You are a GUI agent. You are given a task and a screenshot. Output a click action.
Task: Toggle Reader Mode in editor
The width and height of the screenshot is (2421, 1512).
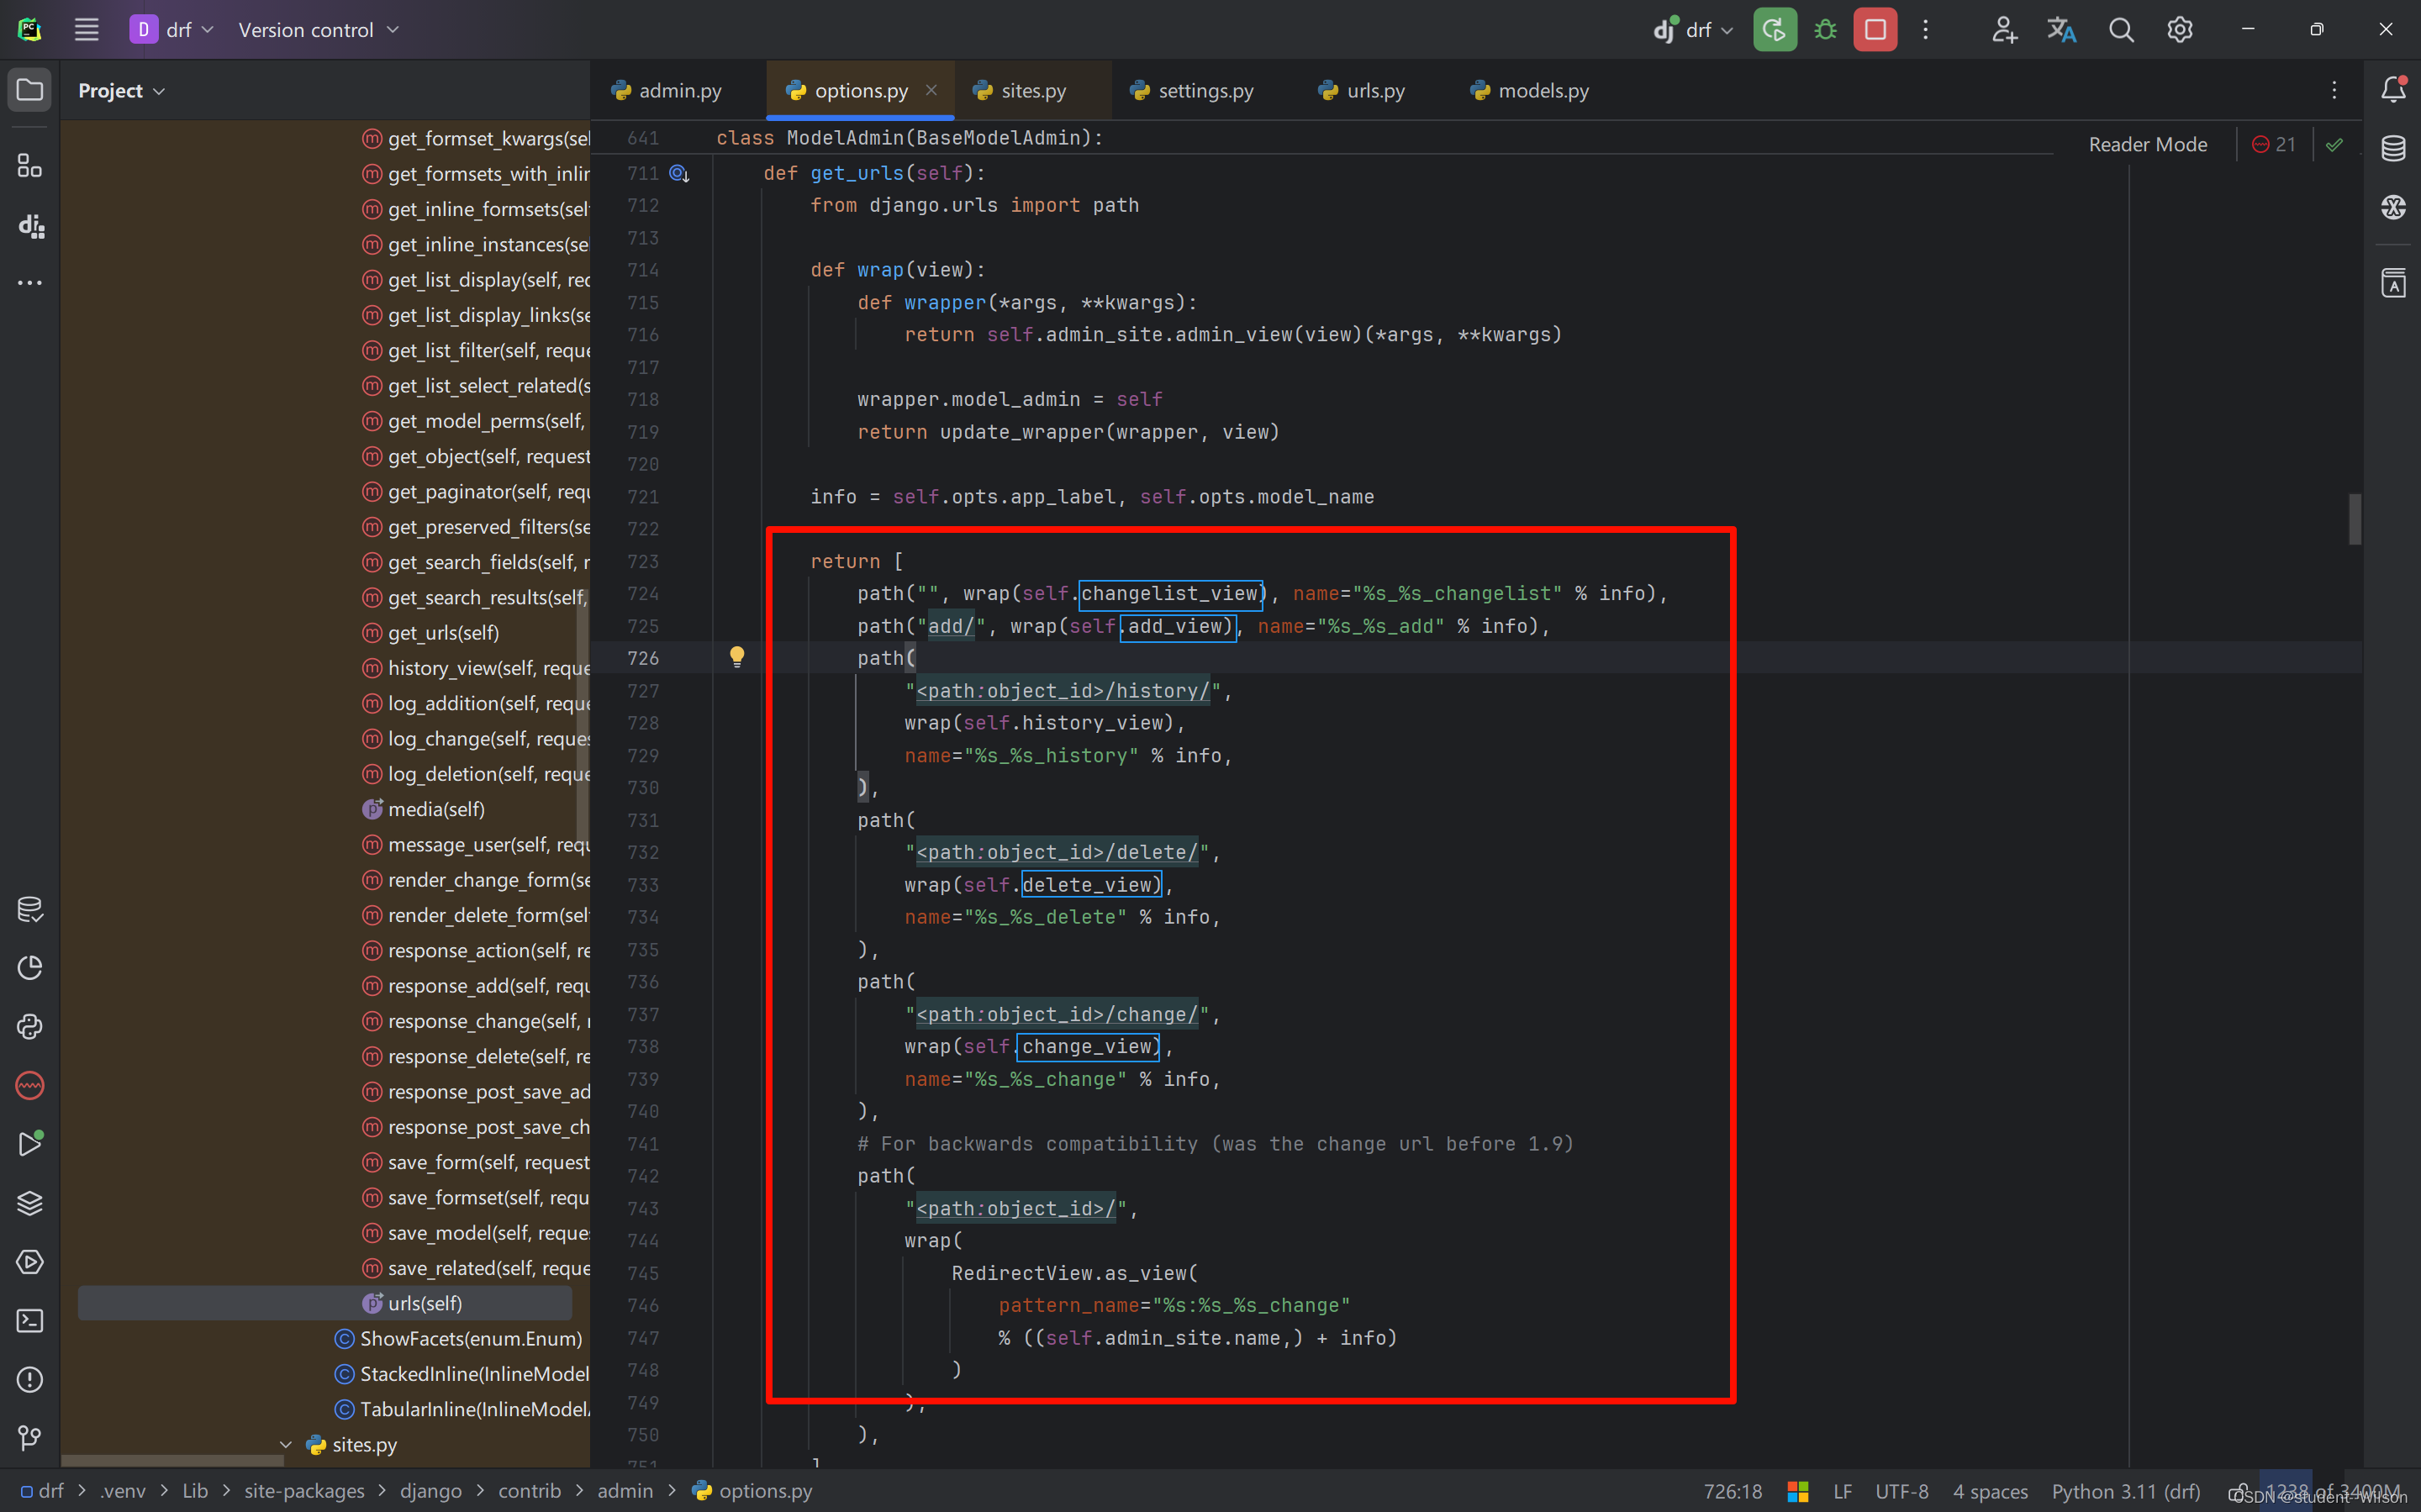click(2147, 144)
